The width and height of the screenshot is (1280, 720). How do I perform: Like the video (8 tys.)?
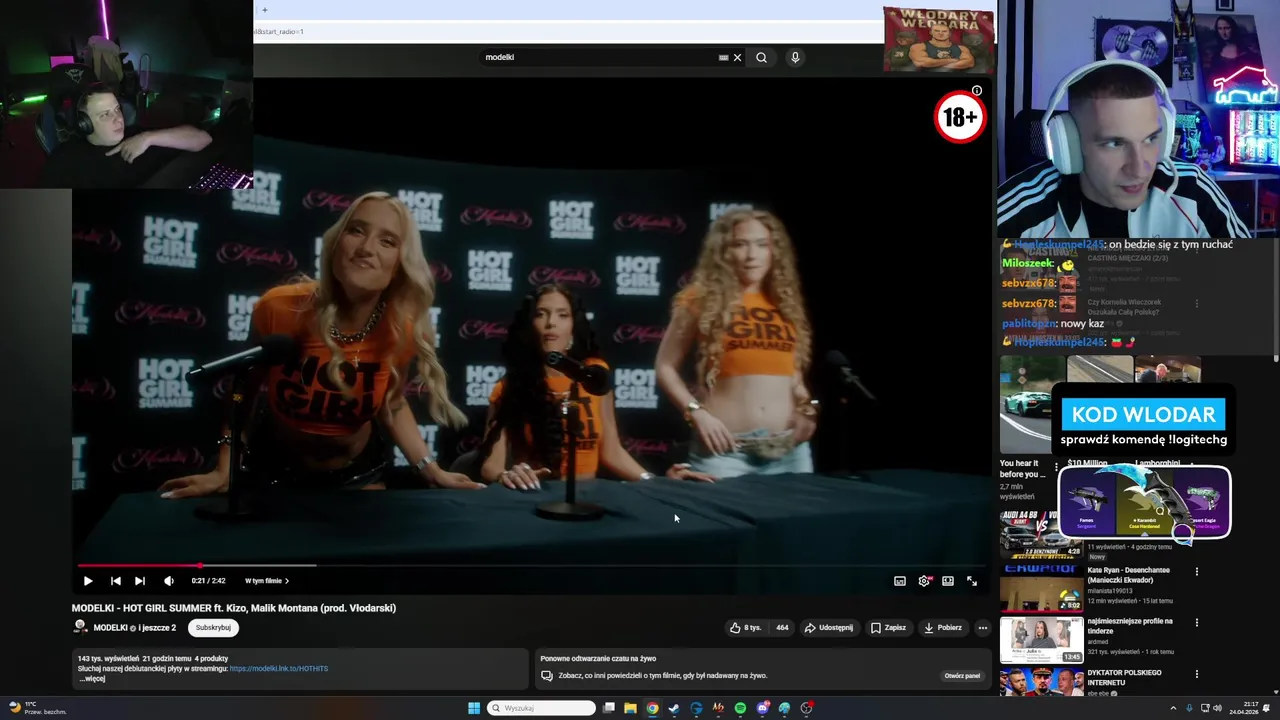(x=746, y=628)
